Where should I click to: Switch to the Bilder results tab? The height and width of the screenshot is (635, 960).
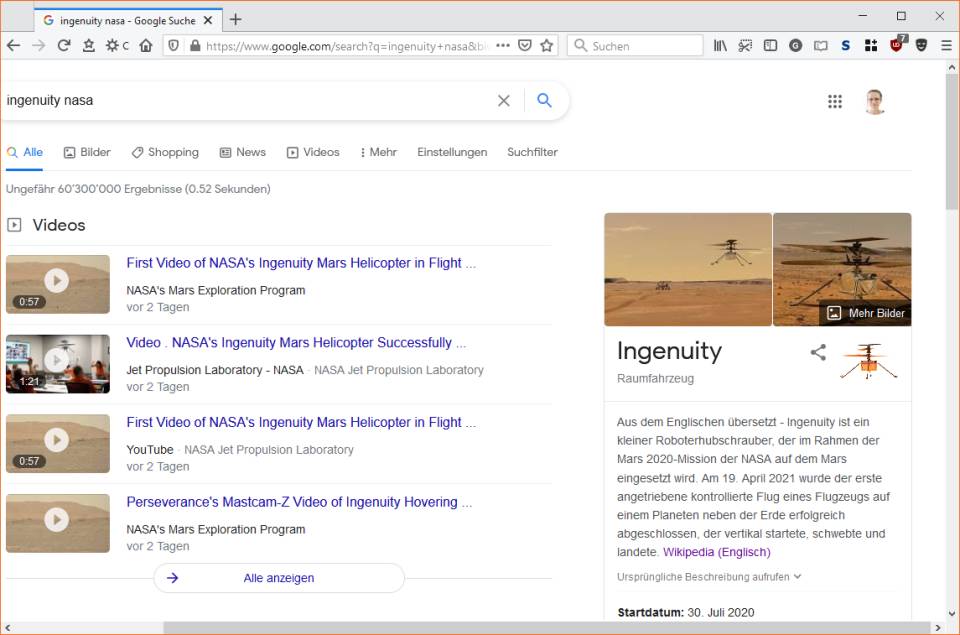[x=87, y=152]
